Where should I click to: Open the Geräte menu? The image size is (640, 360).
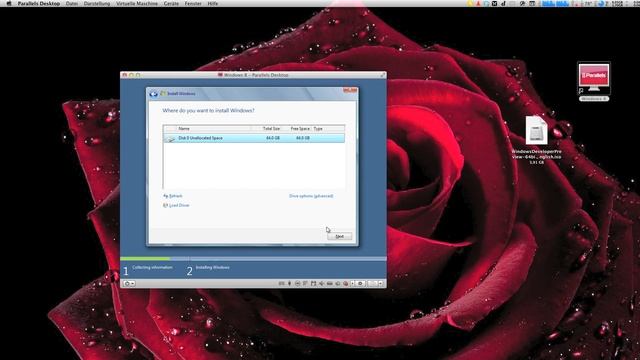171,4
